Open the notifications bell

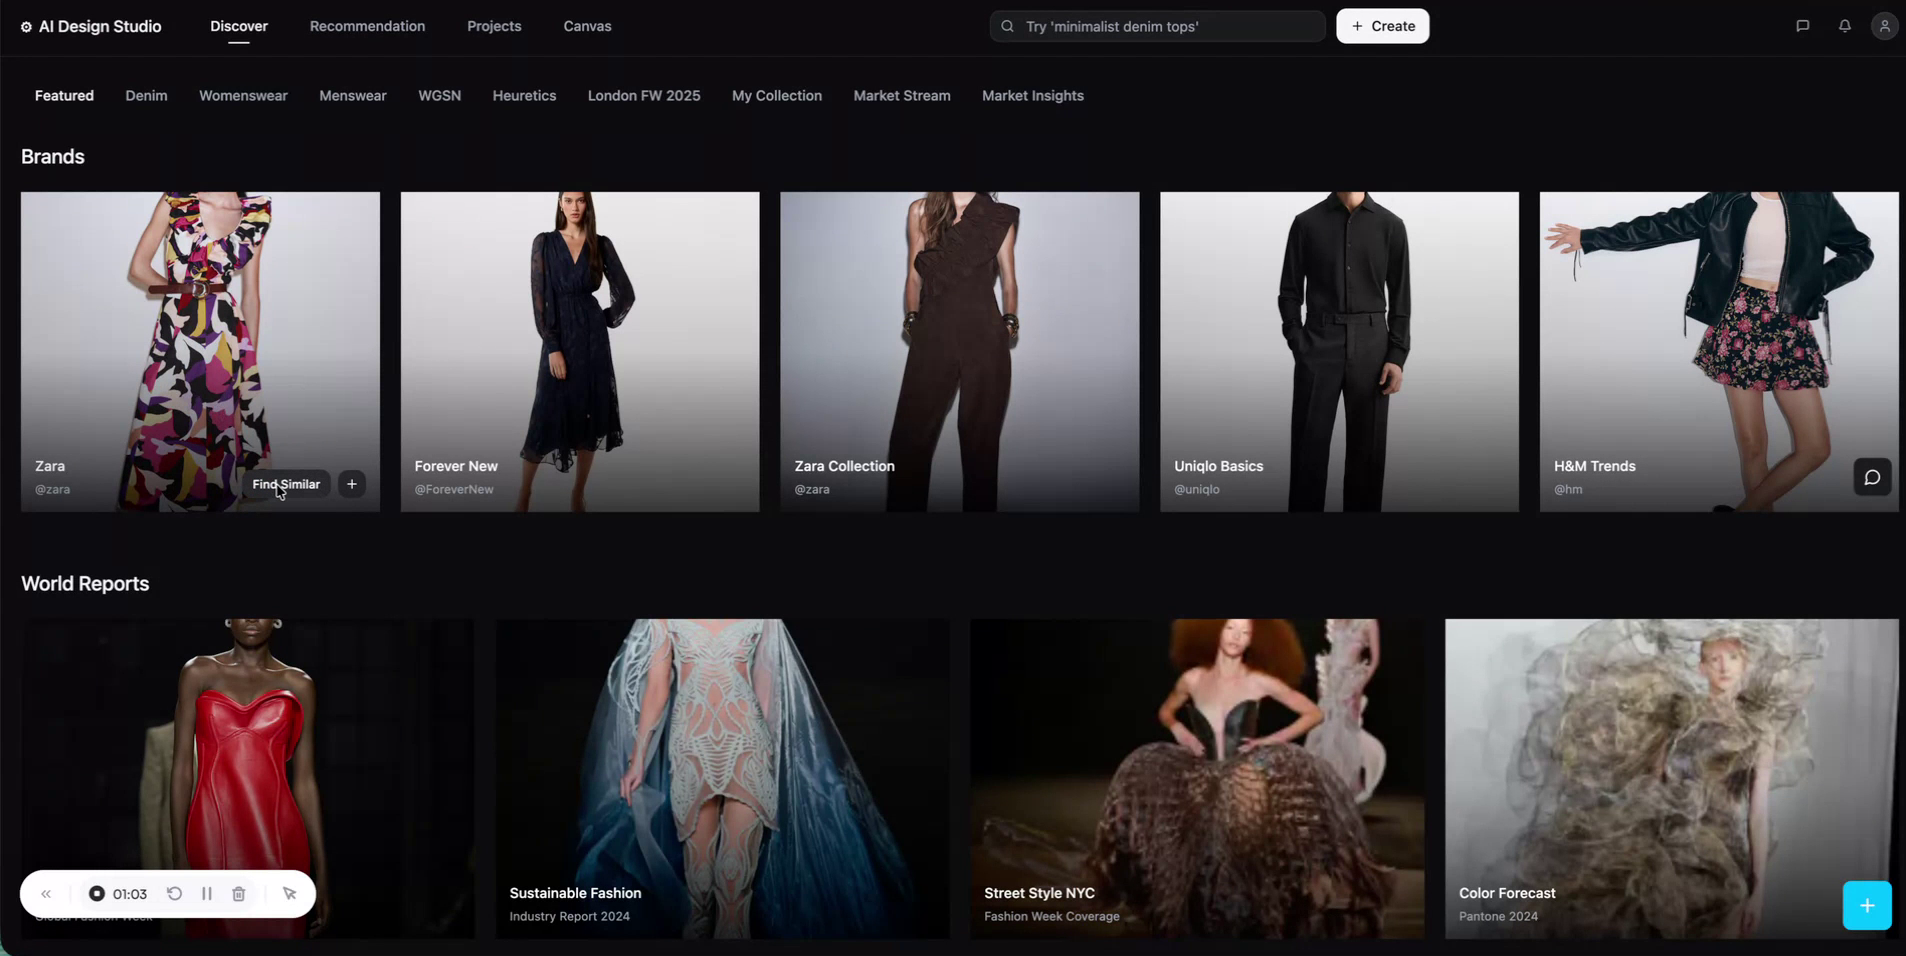pos(1844,26)
